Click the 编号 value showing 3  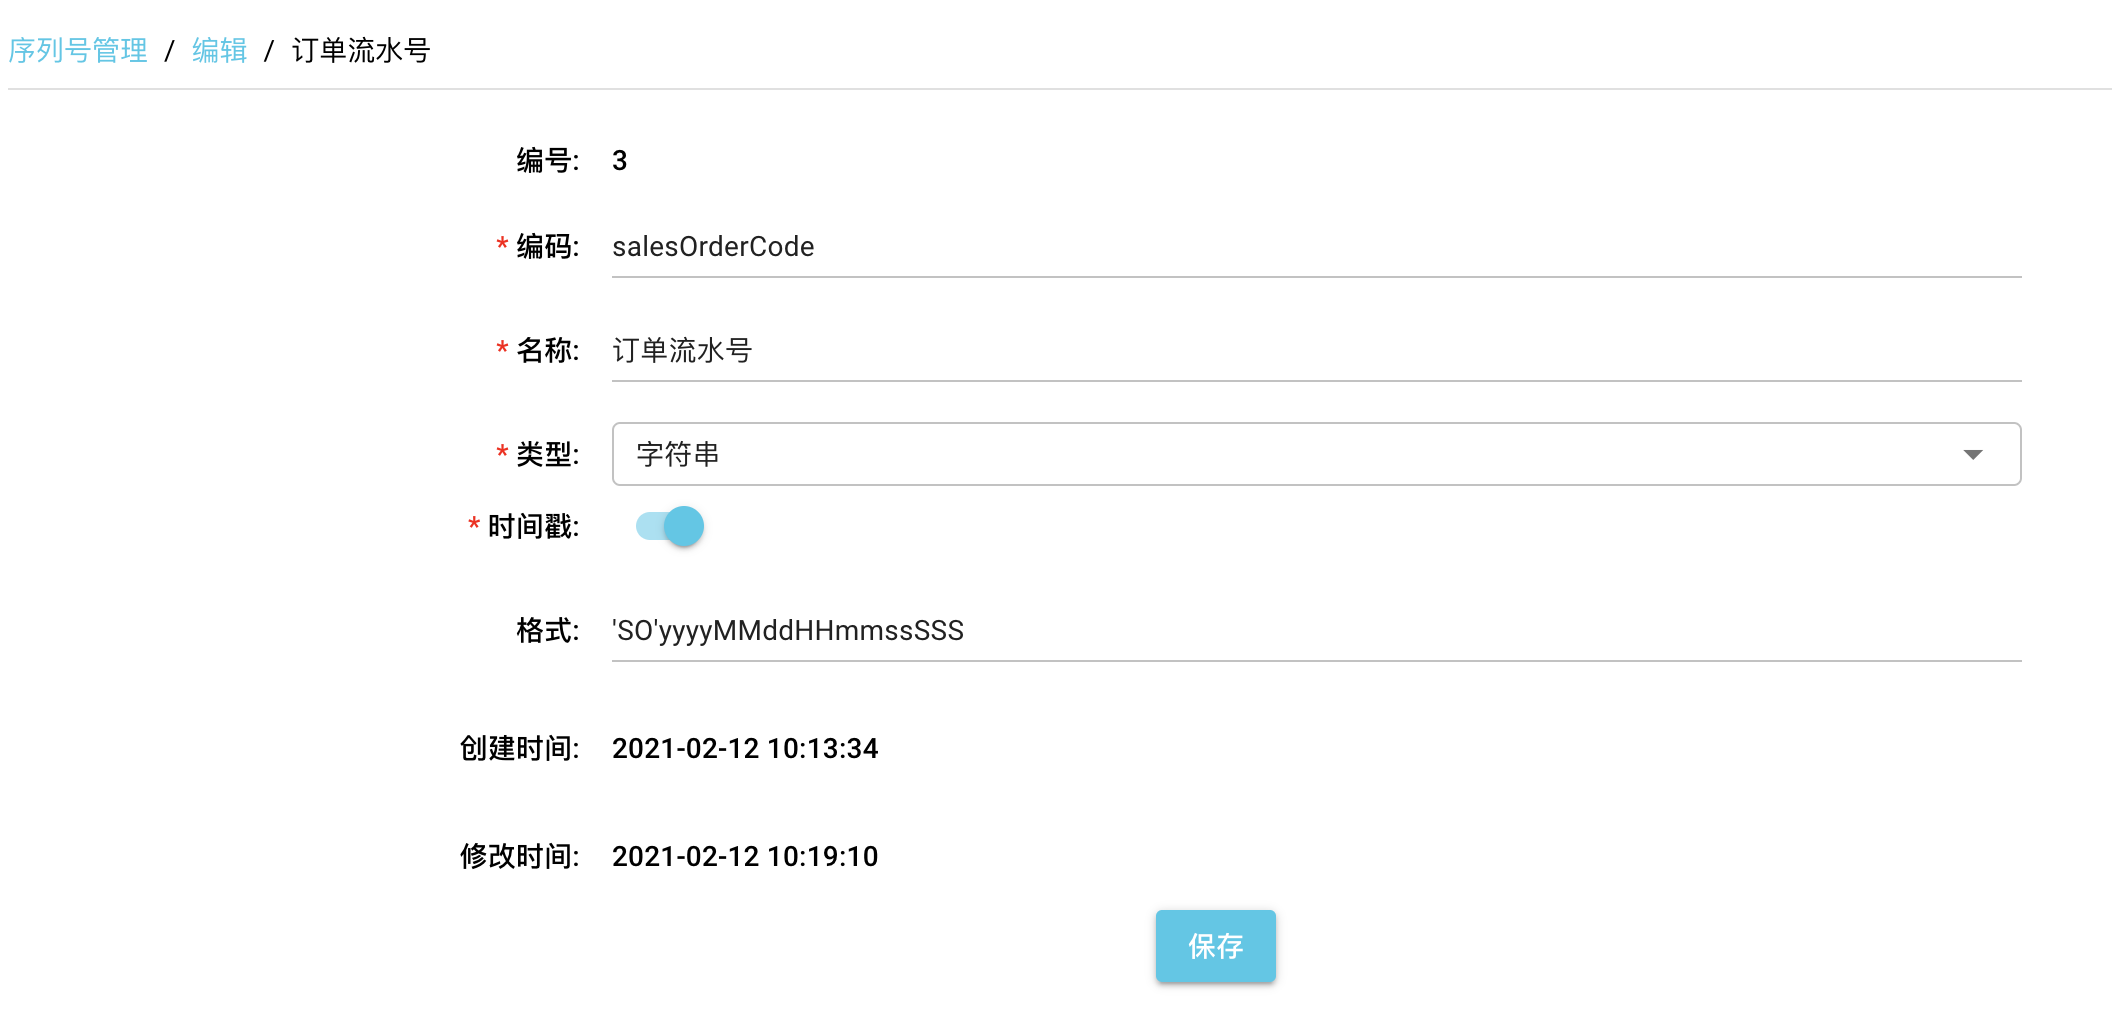coord(620,158)
